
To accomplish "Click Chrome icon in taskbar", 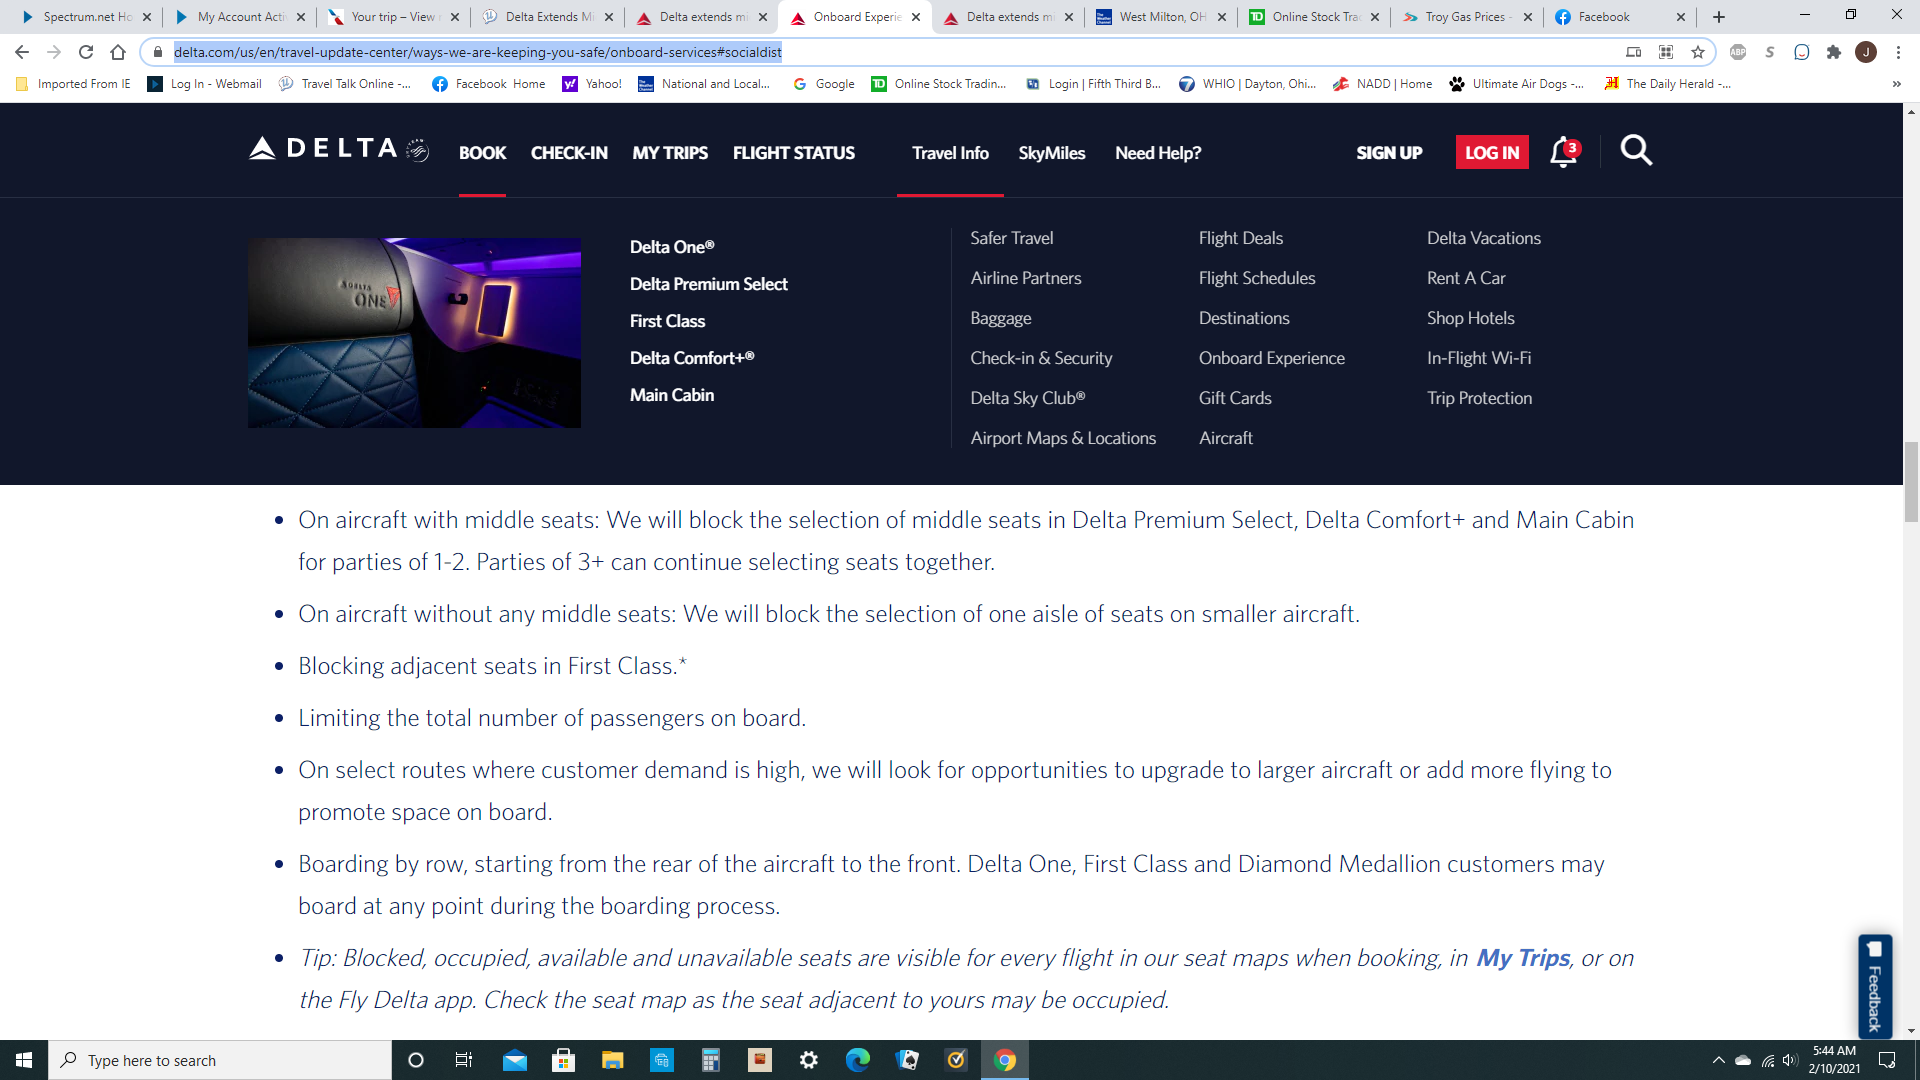I will tap(1005, 1060).
